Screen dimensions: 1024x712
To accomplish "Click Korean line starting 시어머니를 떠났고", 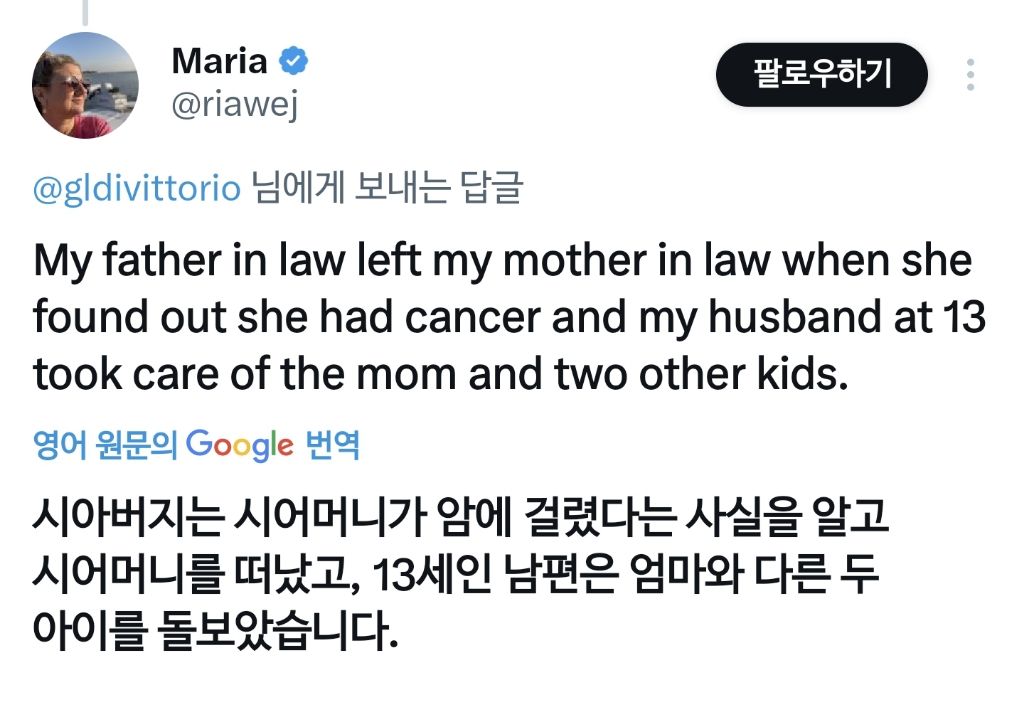I will tap(453, 577).
